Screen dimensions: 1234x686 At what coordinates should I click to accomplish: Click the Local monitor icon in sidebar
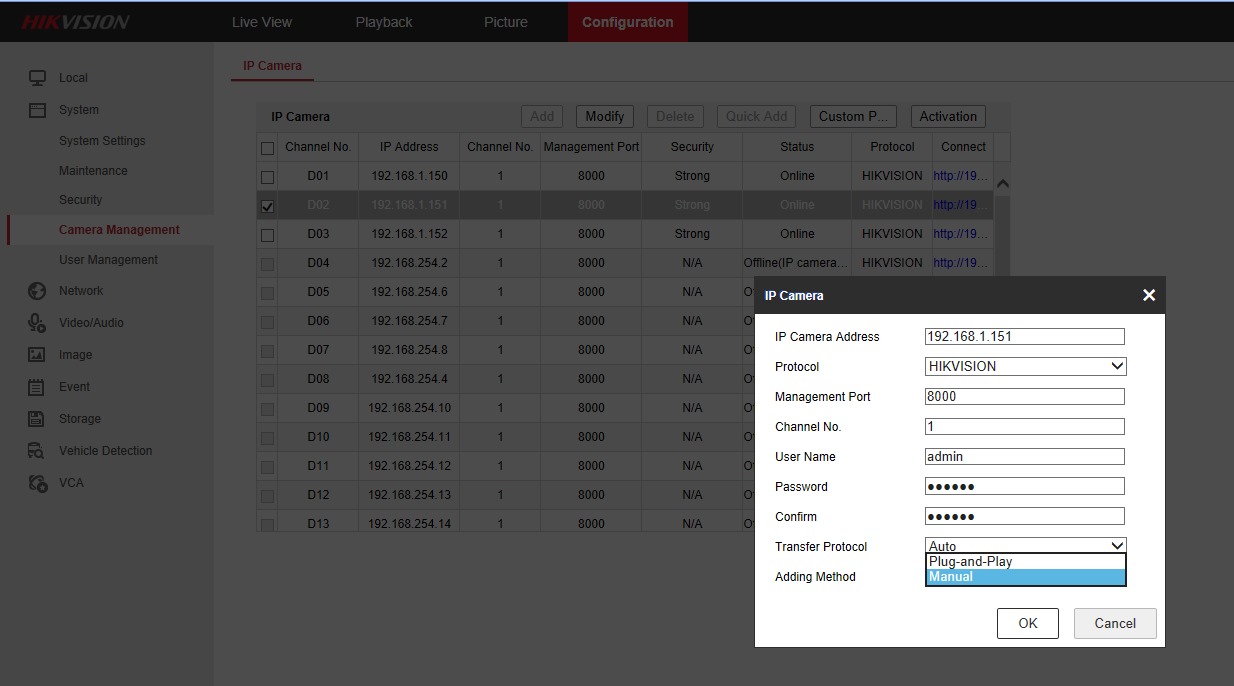[x=37, y=78]
